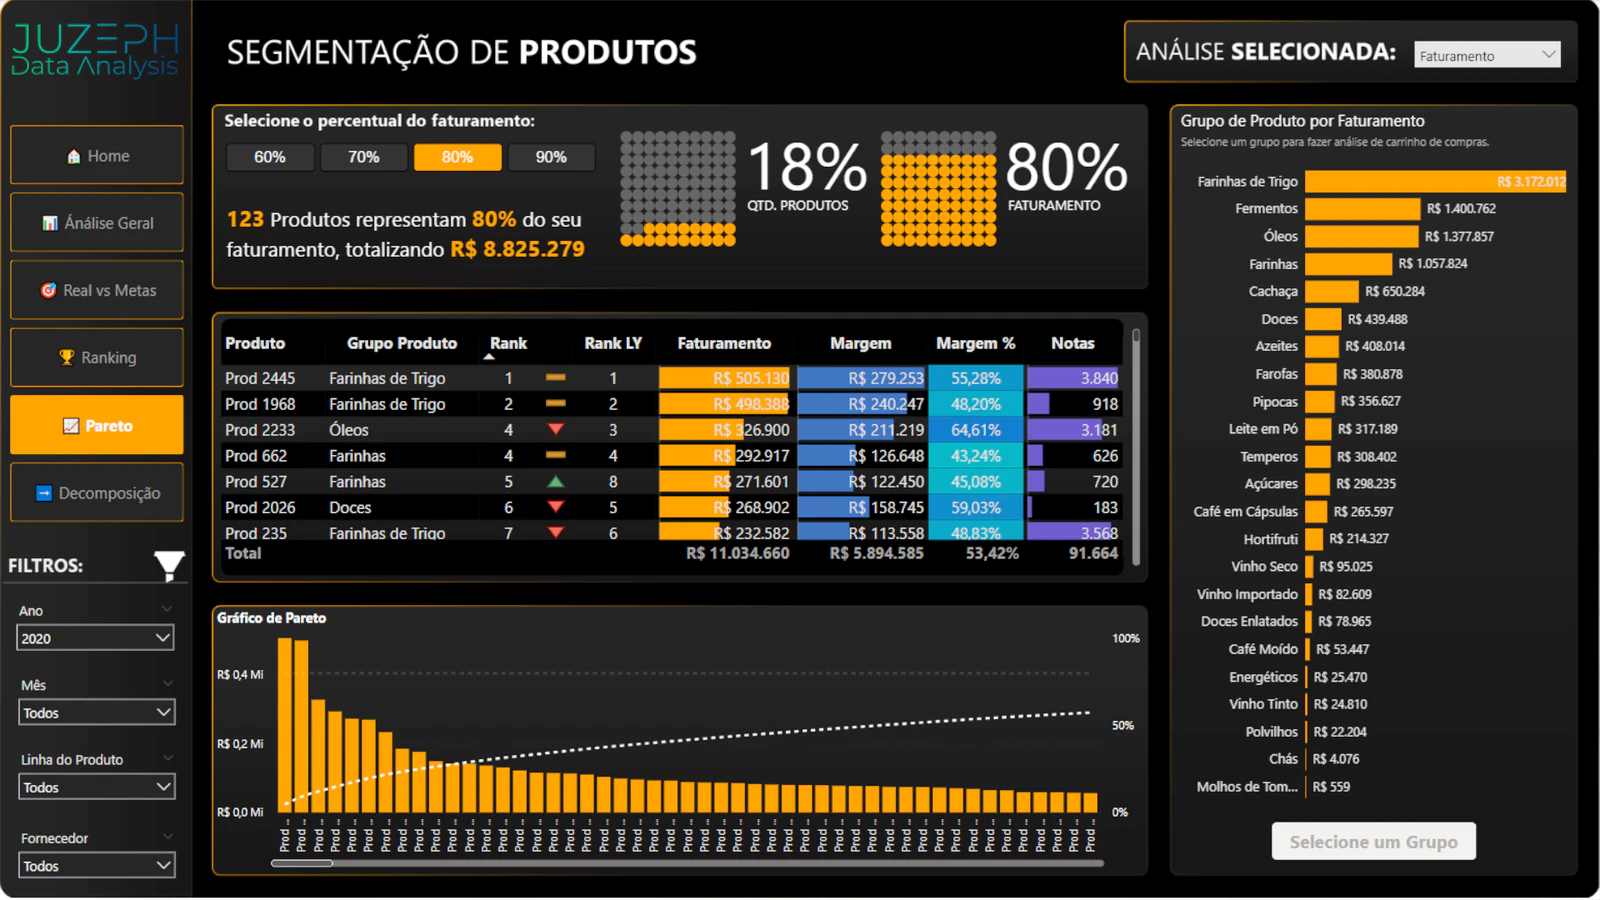This screenshot has height=900, width=1600.
Task: Click the Vinho Importado label
Action: point(1247,594)
